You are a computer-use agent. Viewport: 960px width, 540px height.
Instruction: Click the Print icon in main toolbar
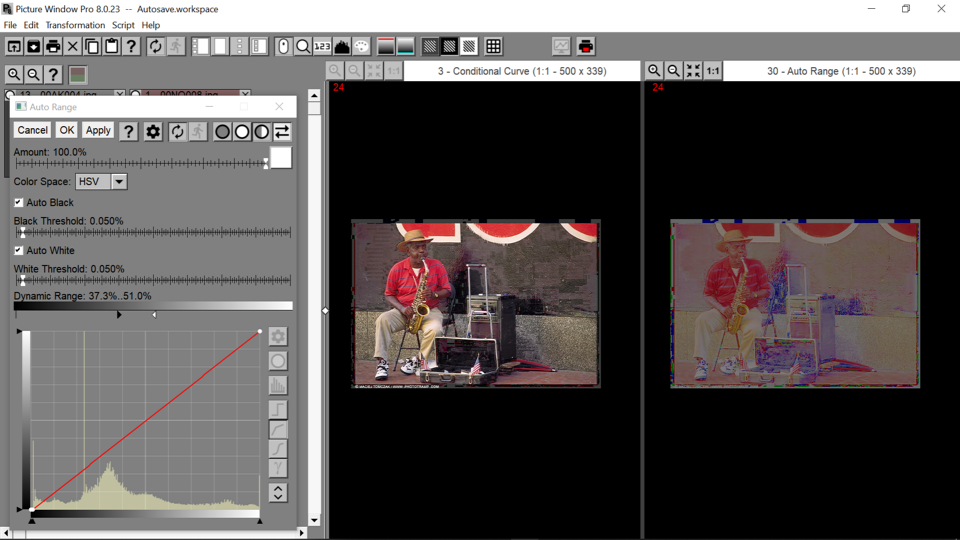(x=53, y=47)
